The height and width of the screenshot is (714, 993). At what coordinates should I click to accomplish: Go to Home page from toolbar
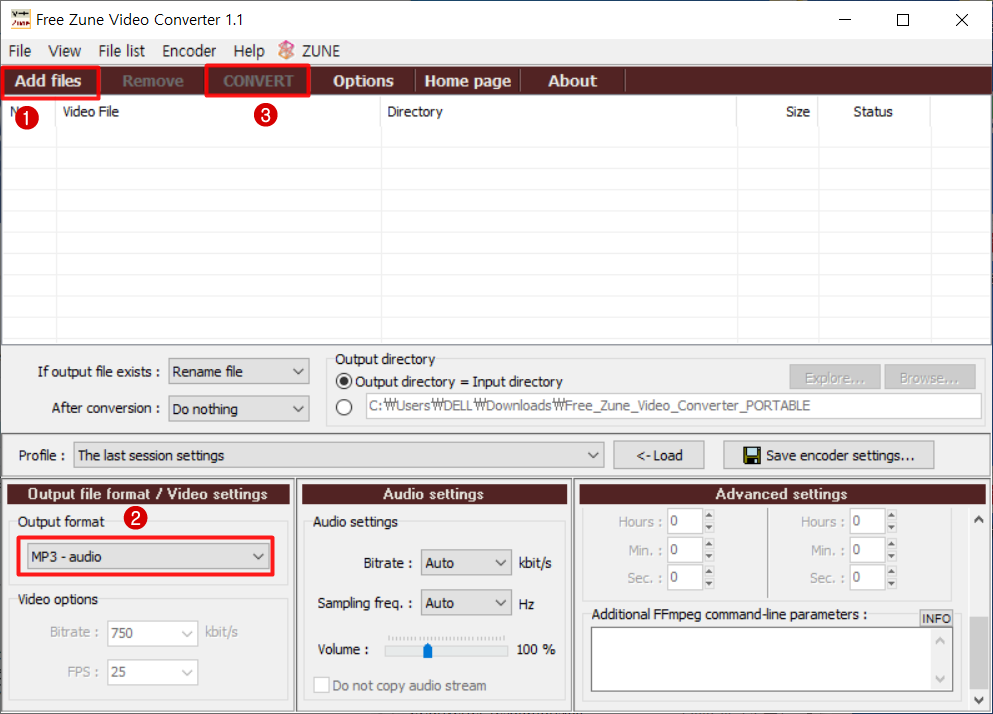coord(467,81)
